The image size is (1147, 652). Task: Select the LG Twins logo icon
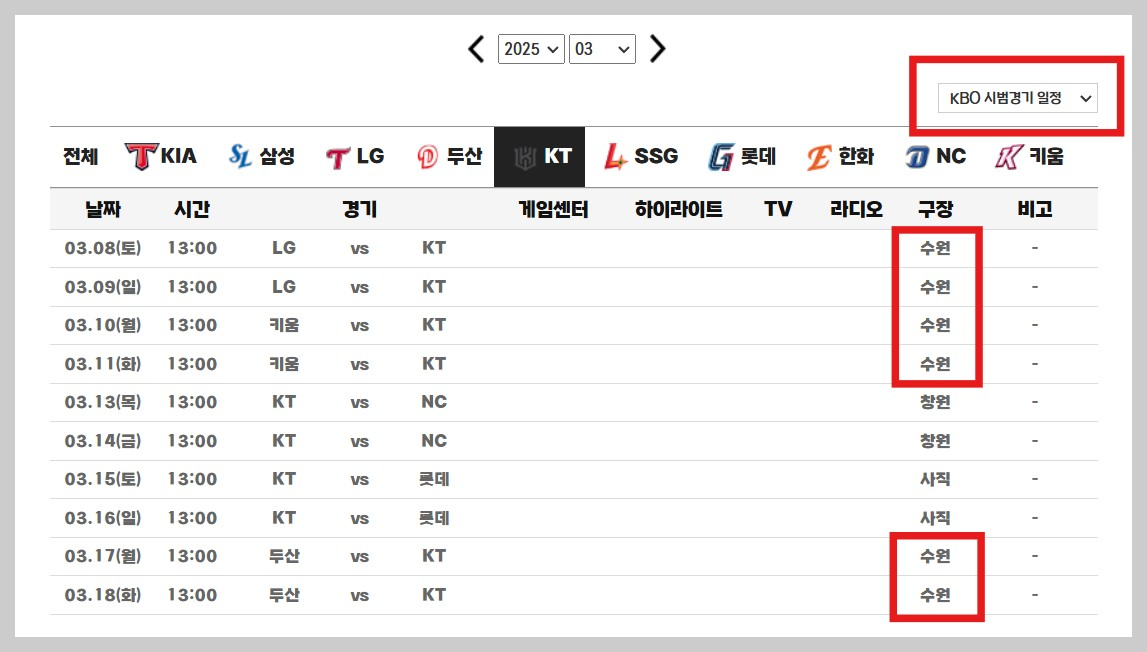(x=338, y=156)
